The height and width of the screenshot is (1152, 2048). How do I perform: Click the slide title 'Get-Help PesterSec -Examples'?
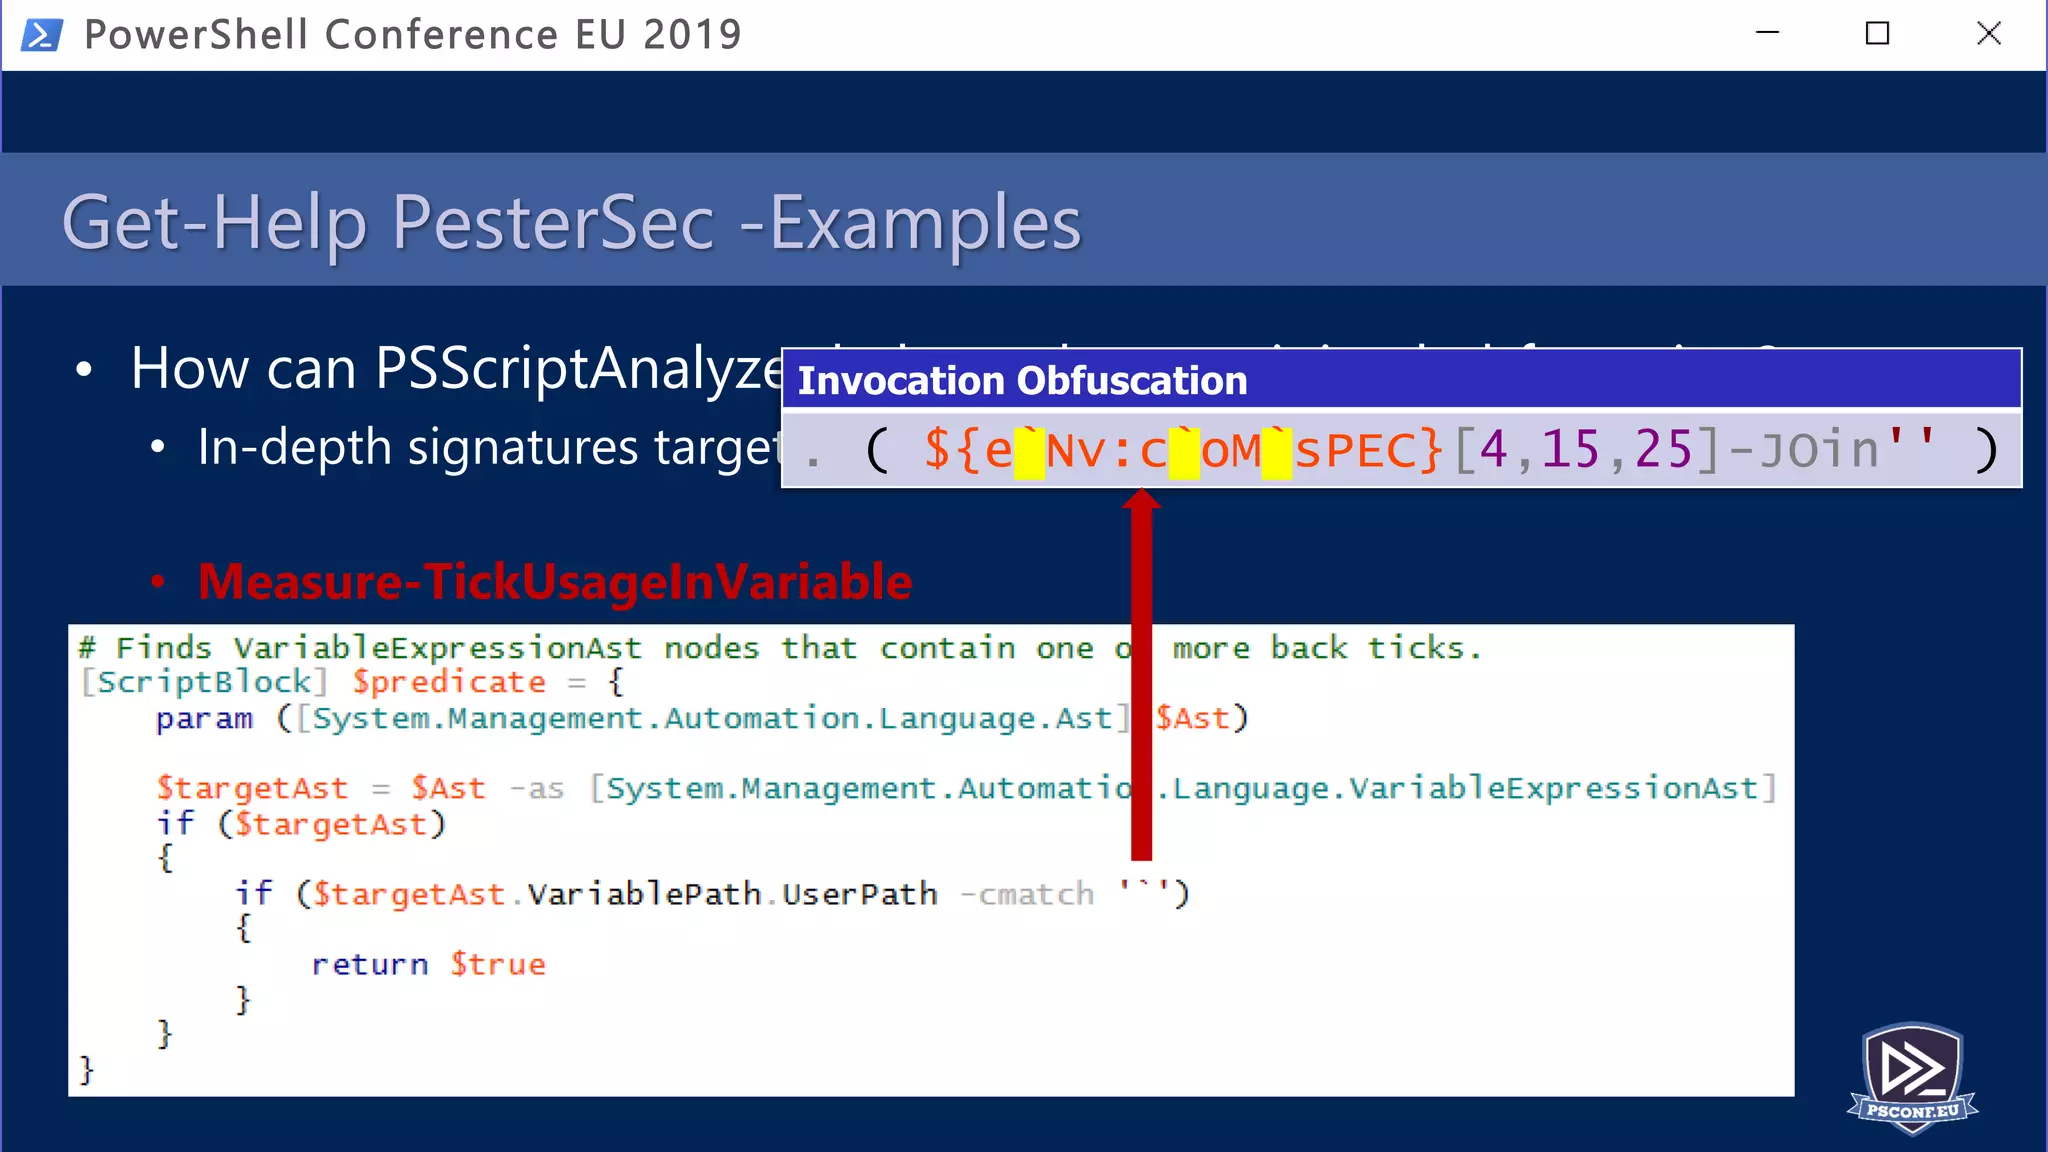click(x=571, y=222)
